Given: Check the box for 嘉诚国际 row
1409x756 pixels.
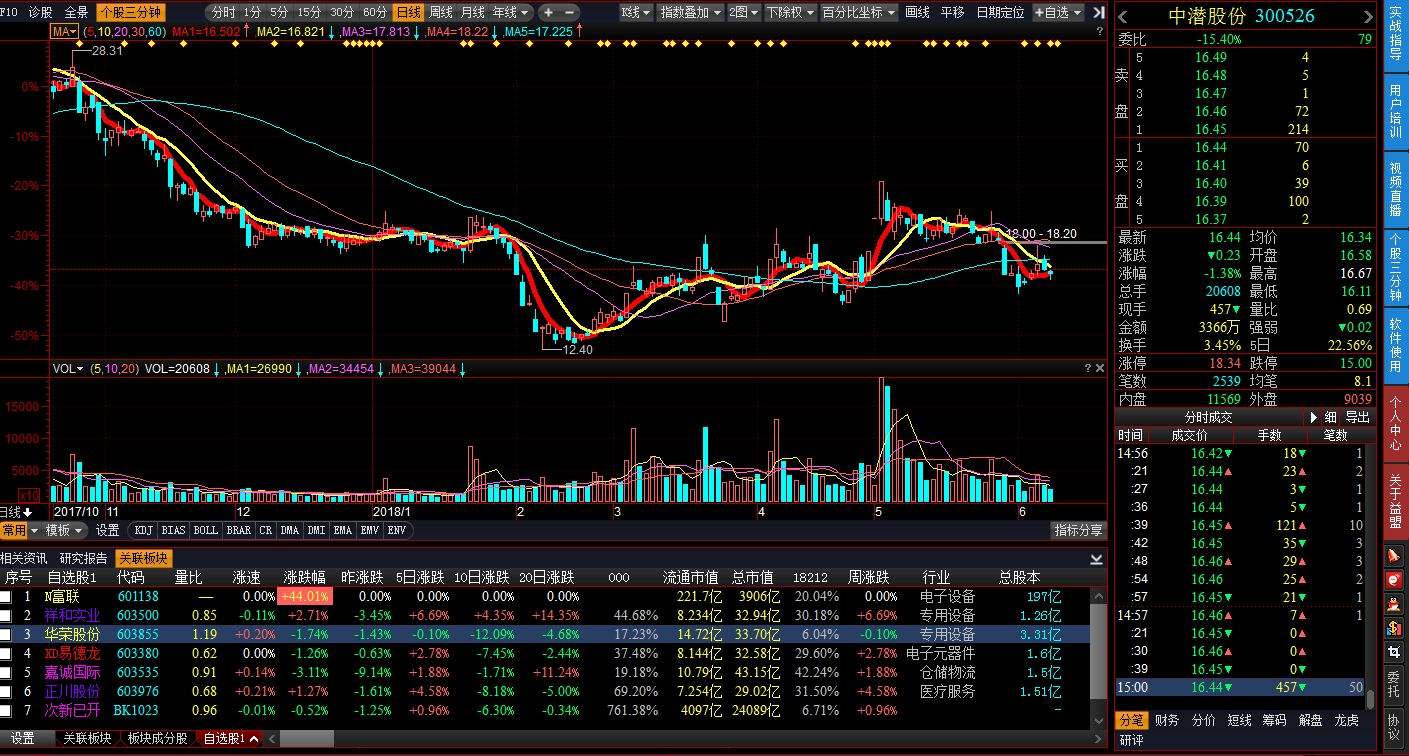Looking at the screenshot, I should 7,673.
